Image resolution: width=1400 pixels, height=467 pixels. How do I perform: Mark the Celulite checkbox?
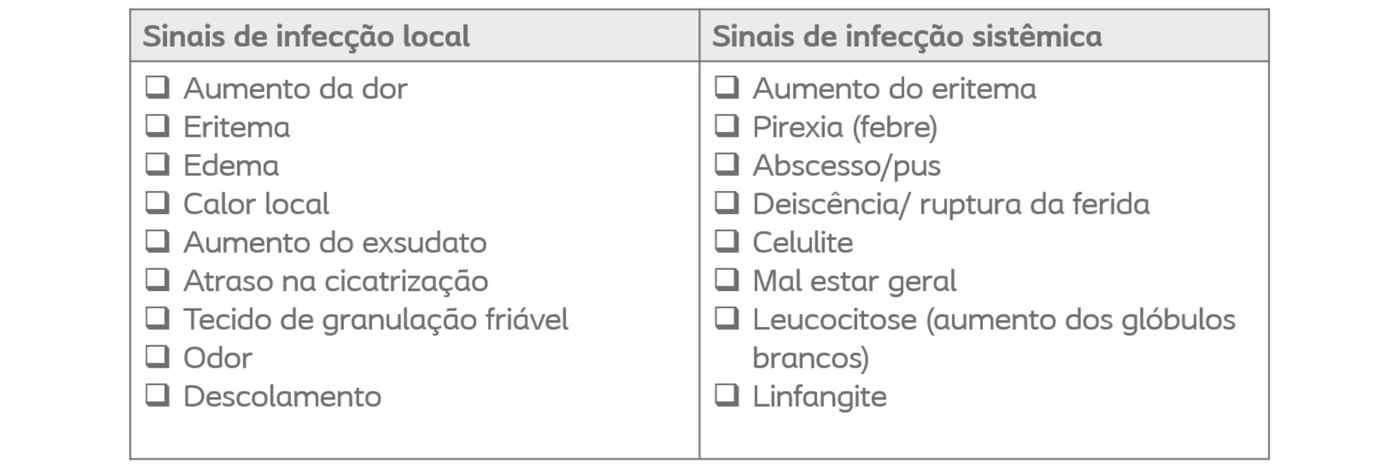pos(726,242)
